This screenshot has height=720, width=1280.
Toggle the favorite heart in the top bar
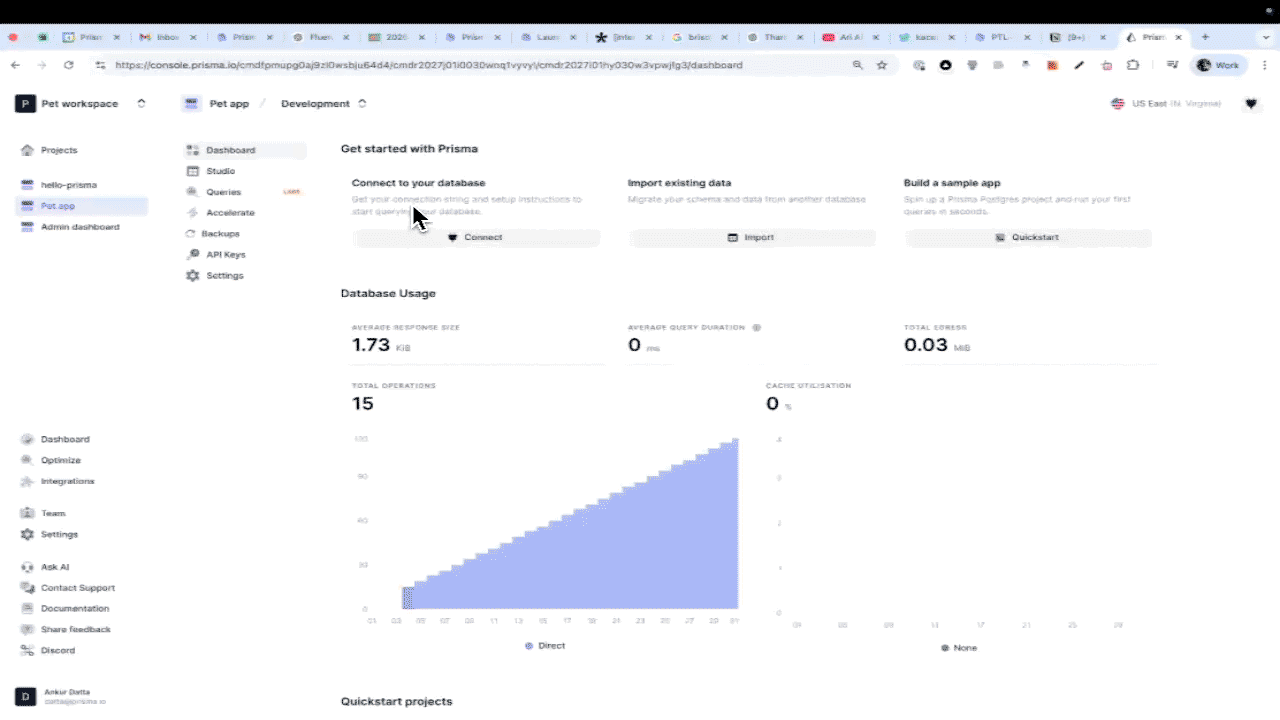tap(1251, 103)
